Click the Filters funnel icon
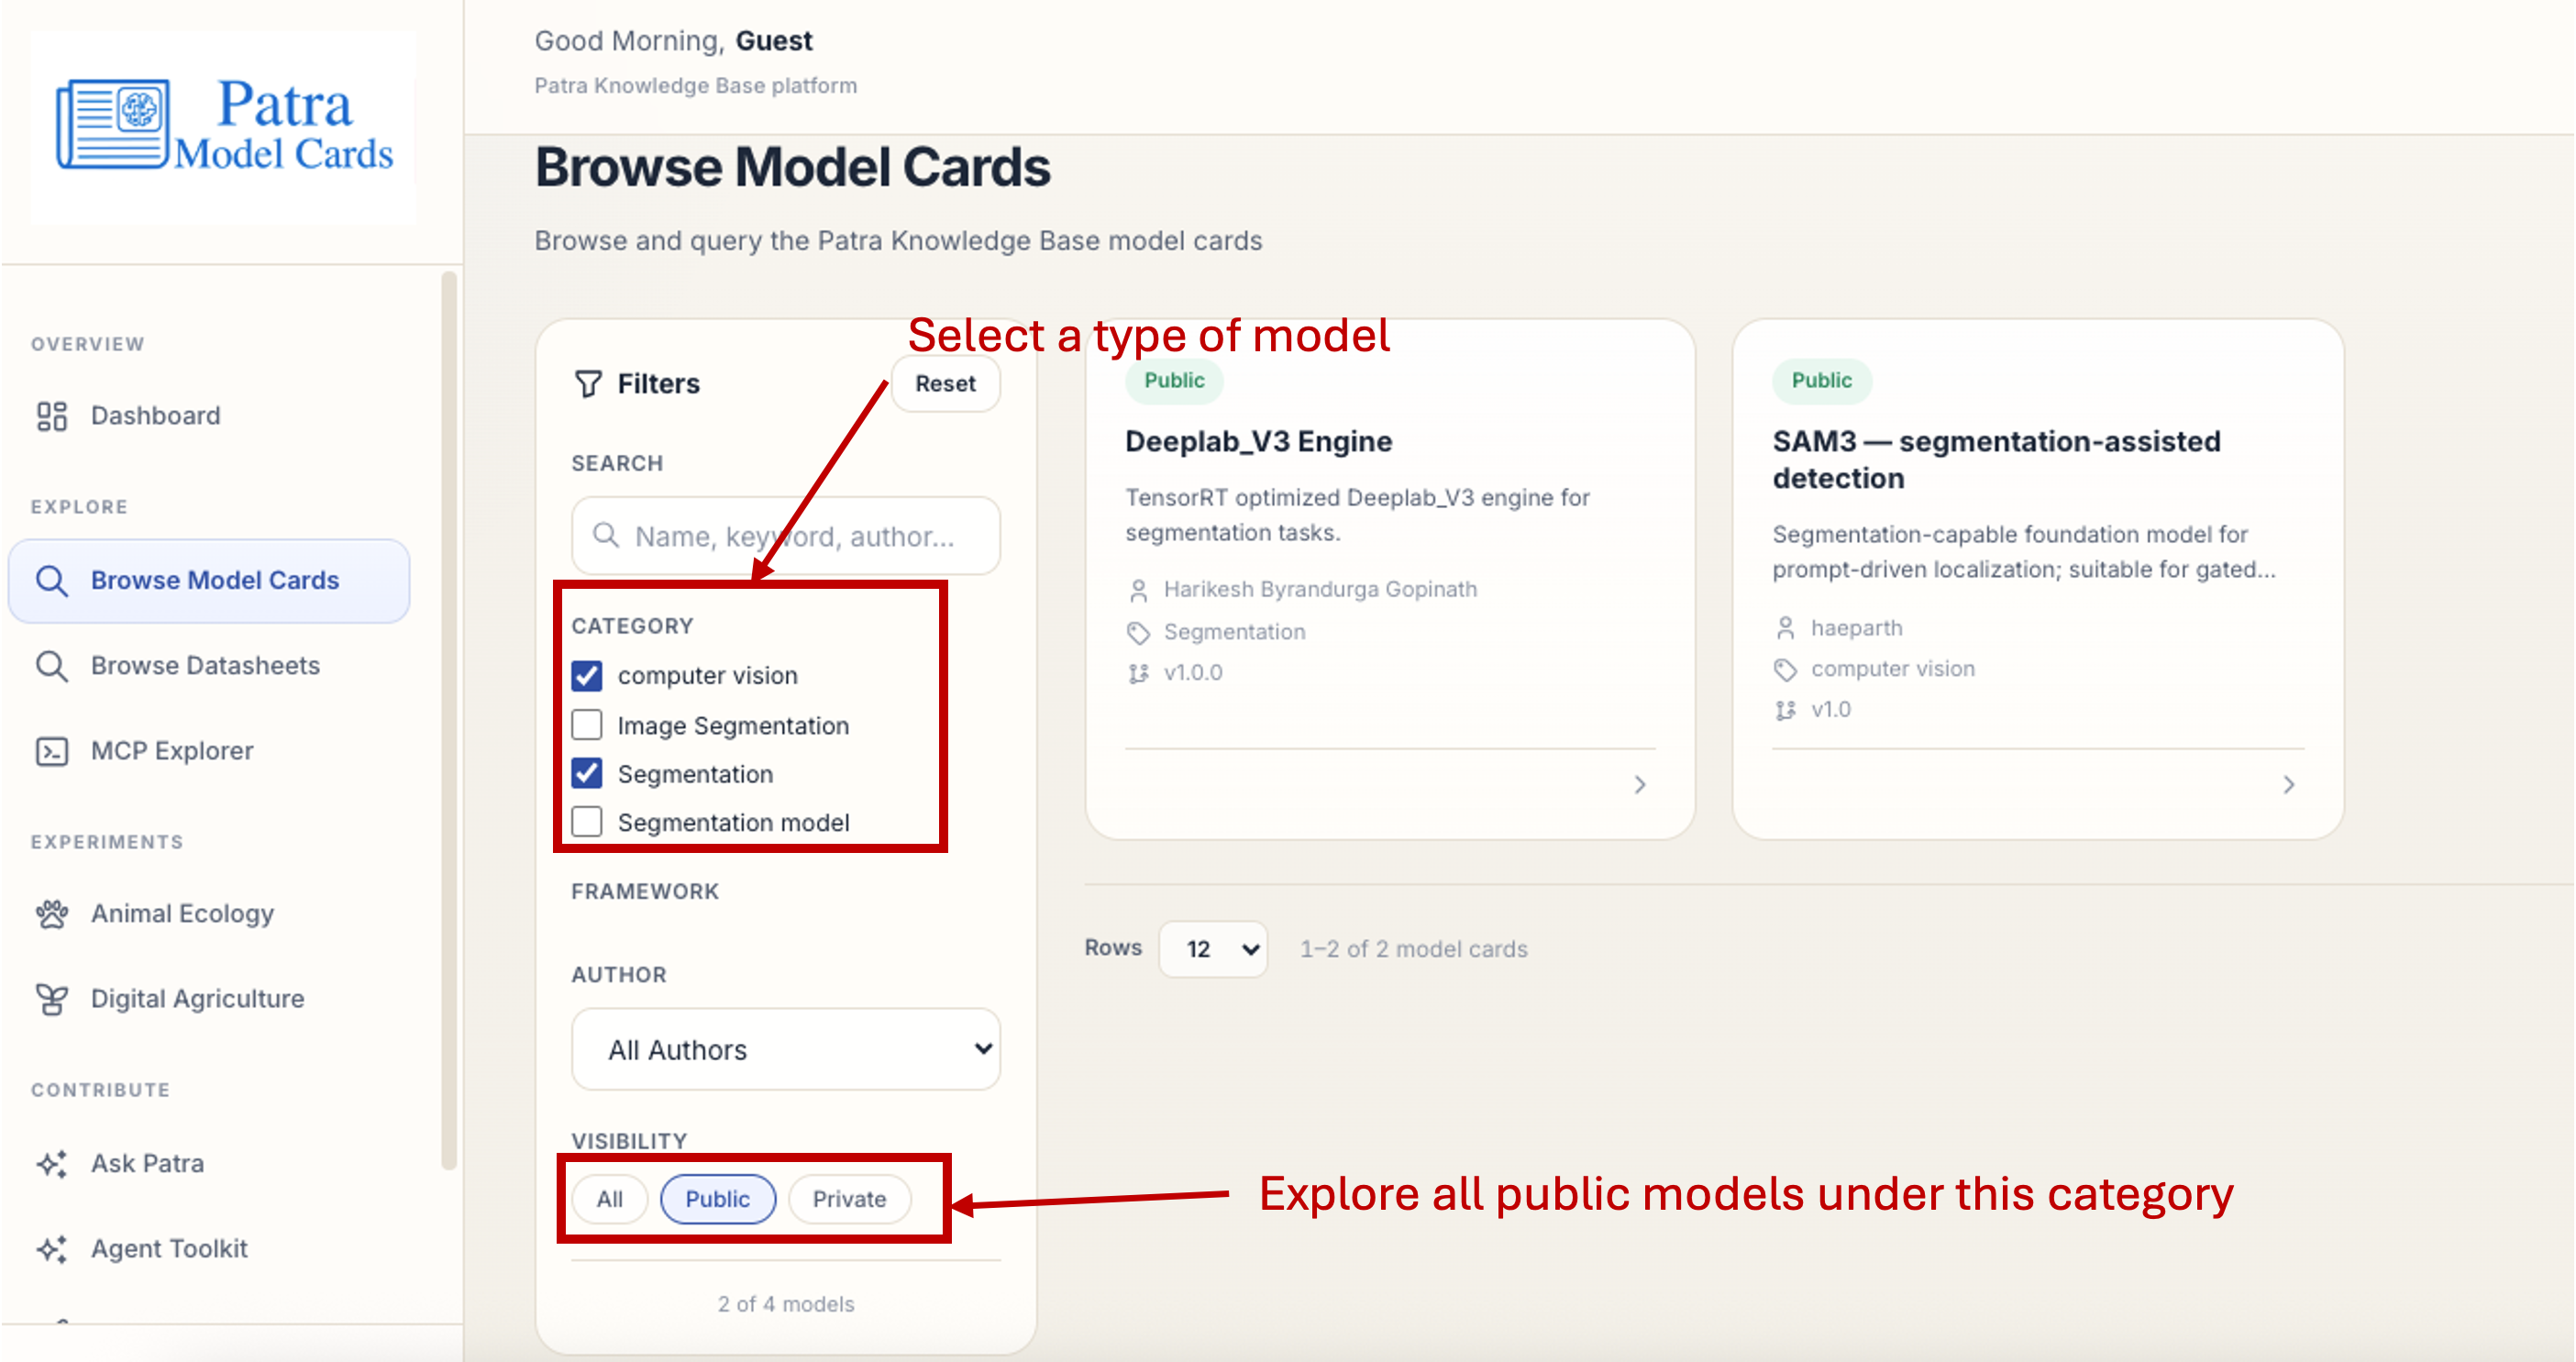Viewport: 2576px width, 1362px height. (x=588, y=384)
